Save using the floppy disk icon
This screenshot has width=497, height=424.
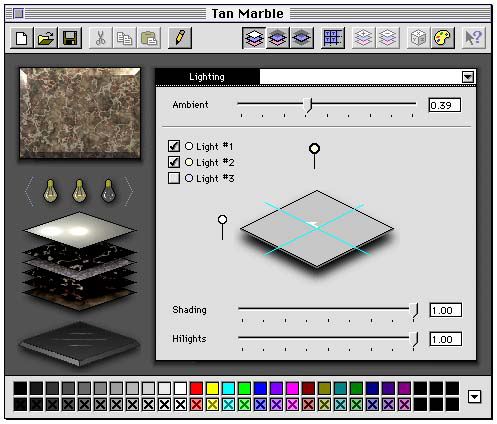point(70,38)
